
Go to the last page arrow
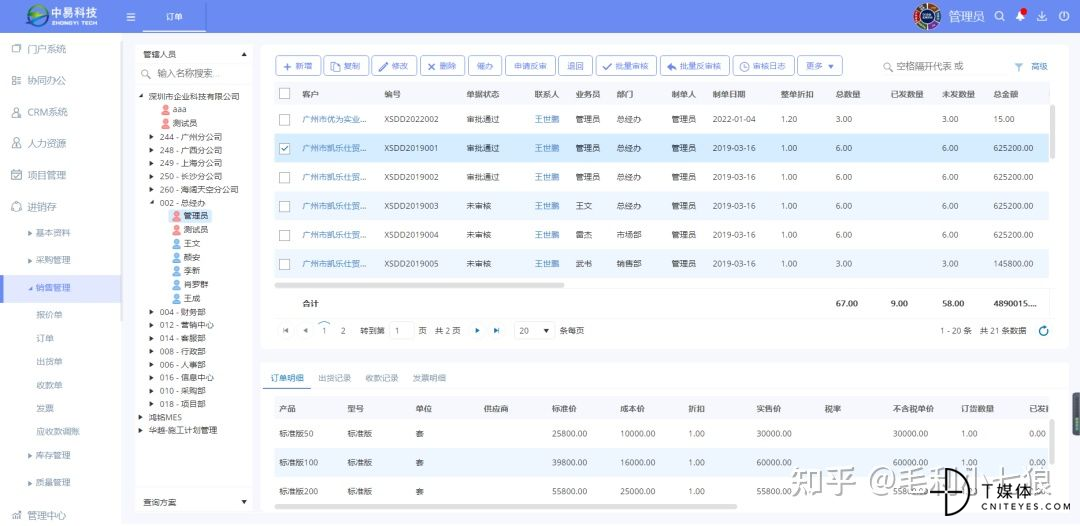496,331
